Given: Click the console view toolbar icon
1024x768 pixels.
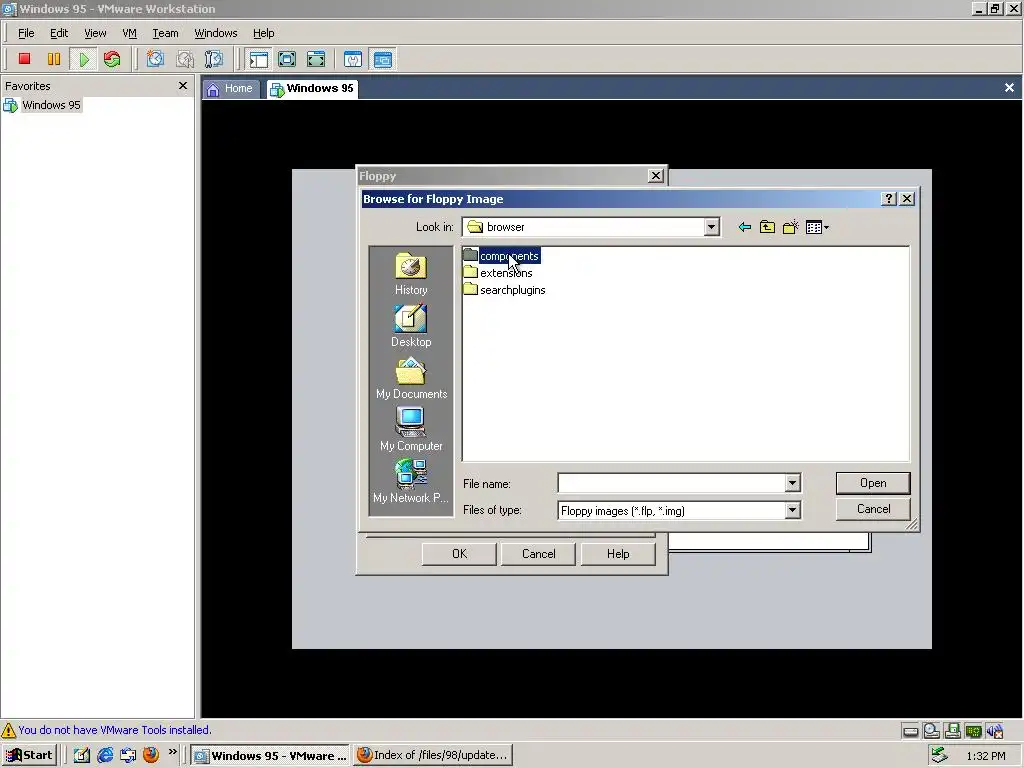Looking at the screenshot, I should coord(383,59).
